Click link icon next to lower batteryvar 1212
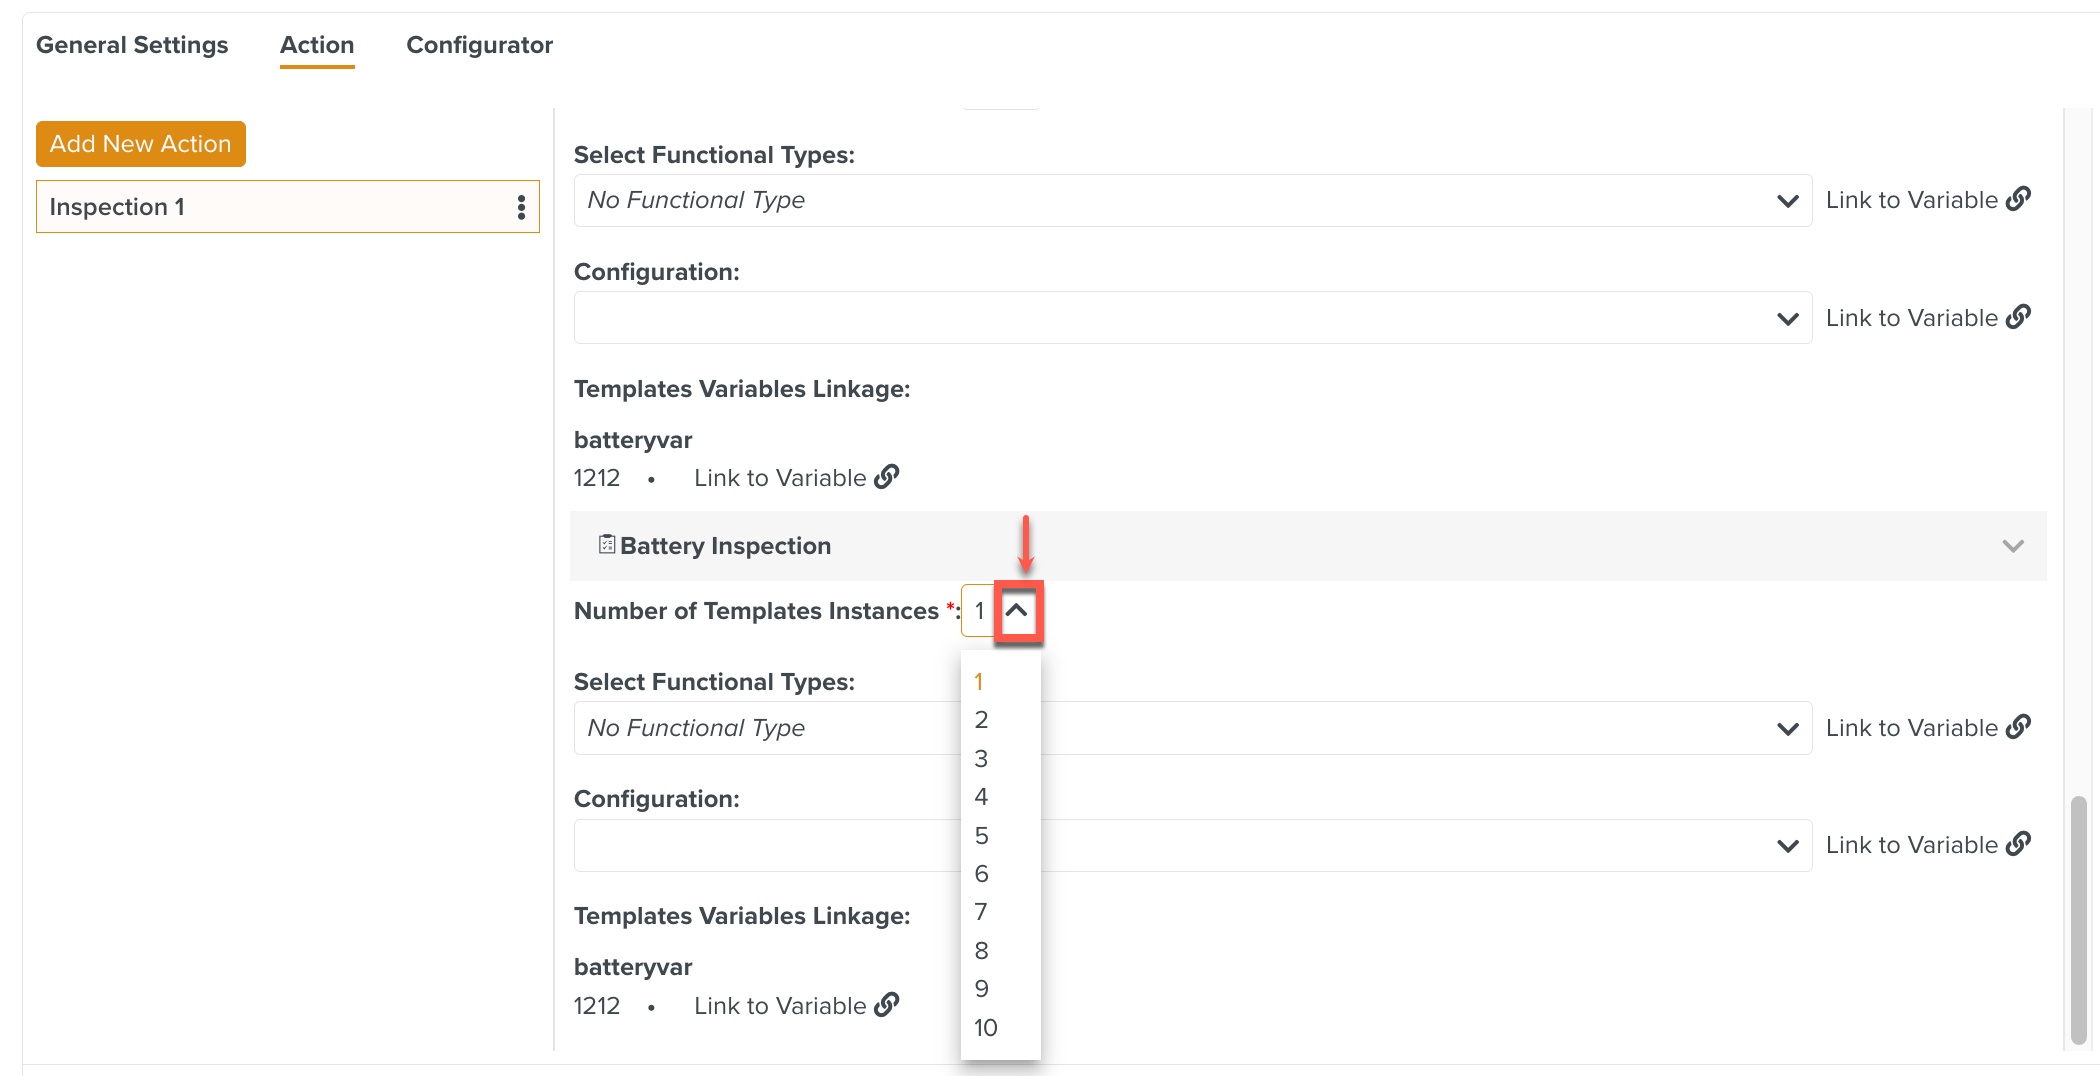The width and height of the screenshot is (2100, 1076). (x=887, y=1004)
